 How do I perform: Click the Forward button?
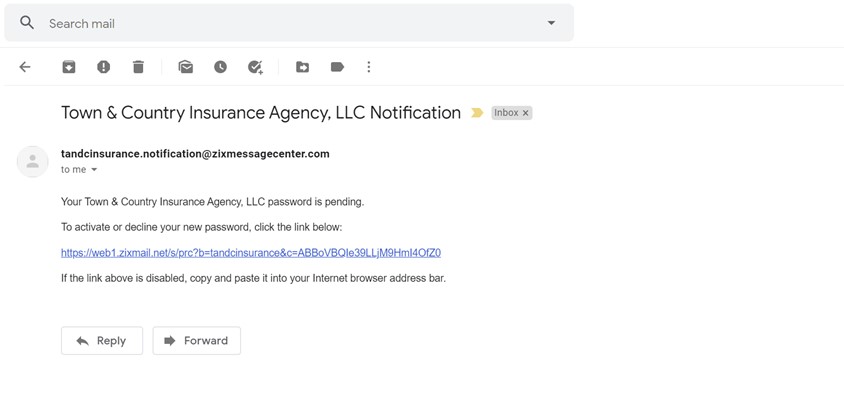click(196, 341)
